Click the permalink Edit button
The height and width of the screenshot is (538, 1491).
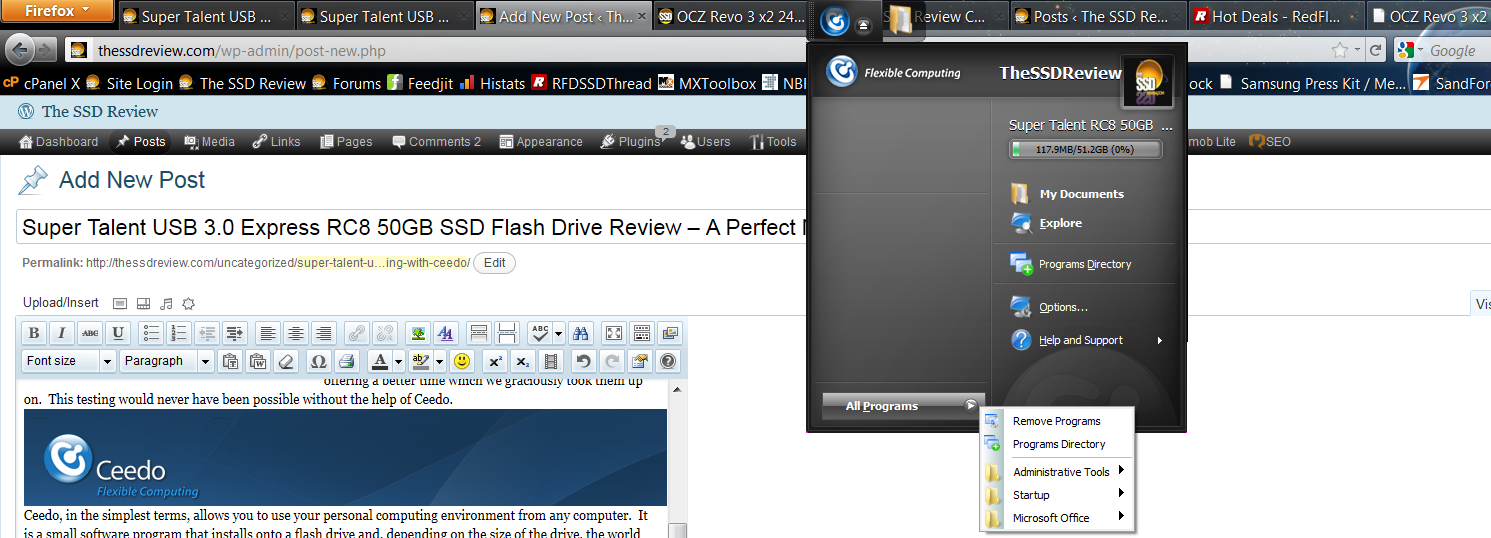(x=494, y=263)
